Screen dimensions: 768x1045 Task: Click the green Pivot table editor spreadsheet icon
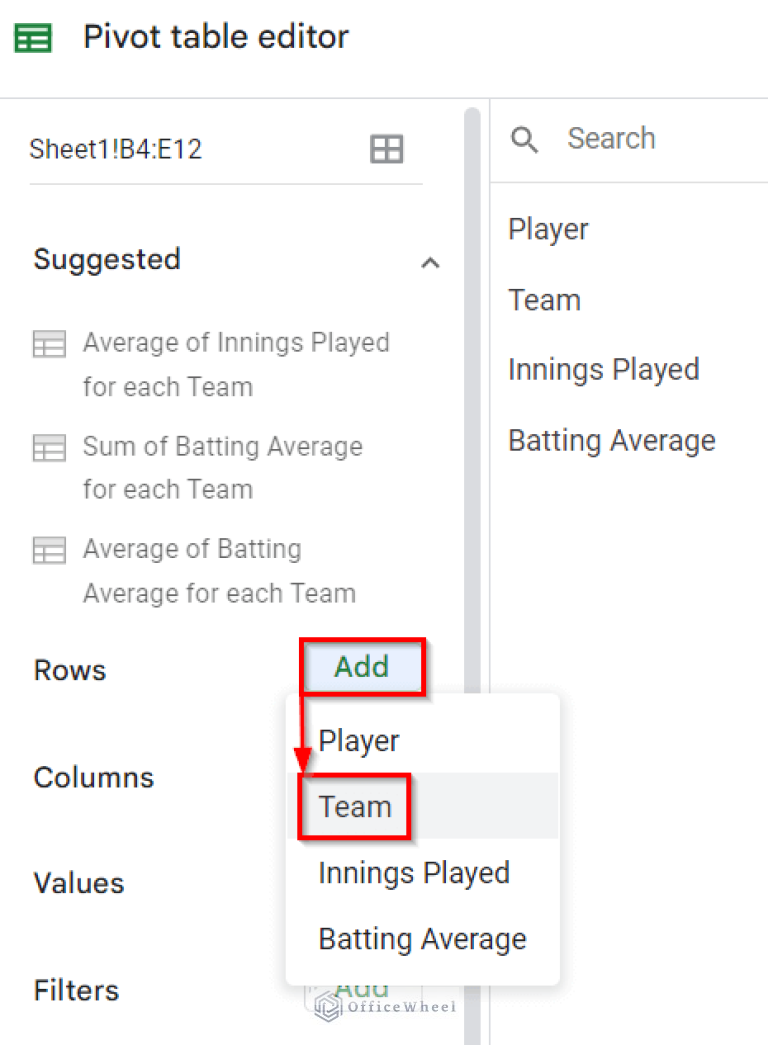click(33, 36)
